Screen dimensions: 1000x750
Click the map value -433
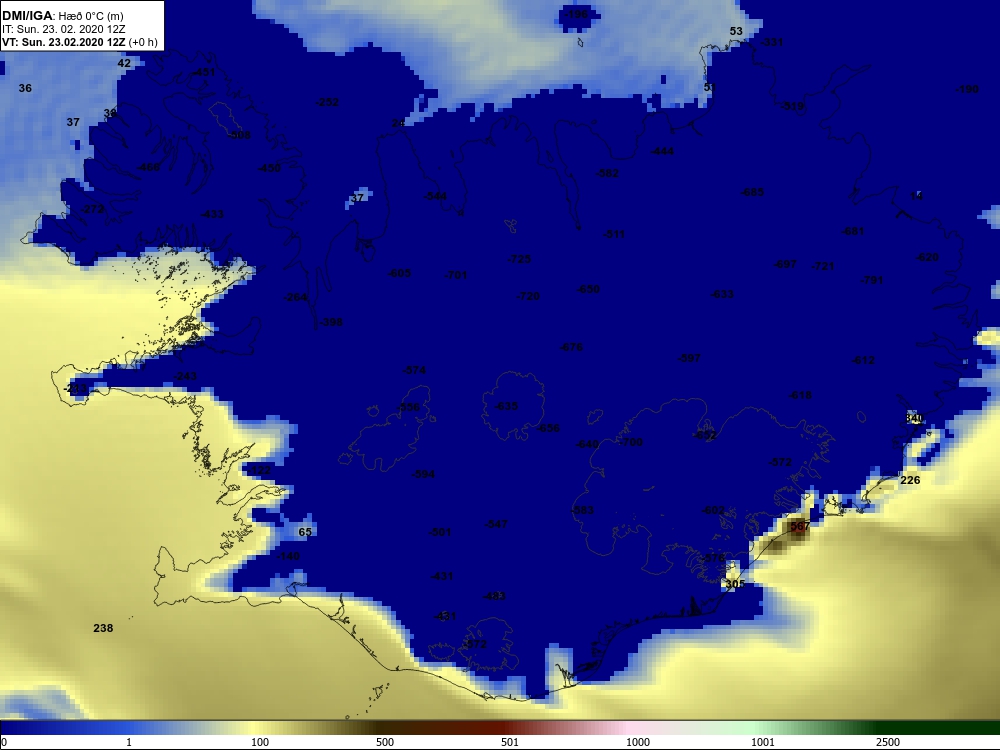(212, 214)
